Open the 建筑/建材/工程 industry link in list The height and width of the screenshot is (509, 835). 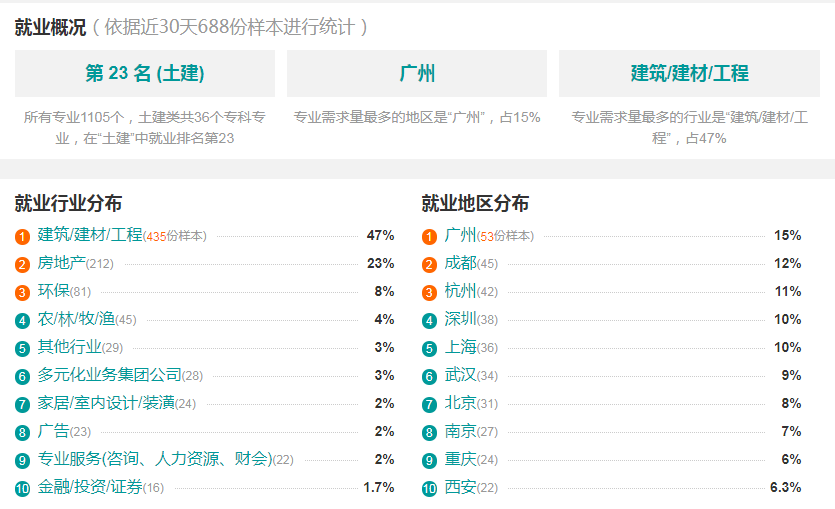click(90, 235)
